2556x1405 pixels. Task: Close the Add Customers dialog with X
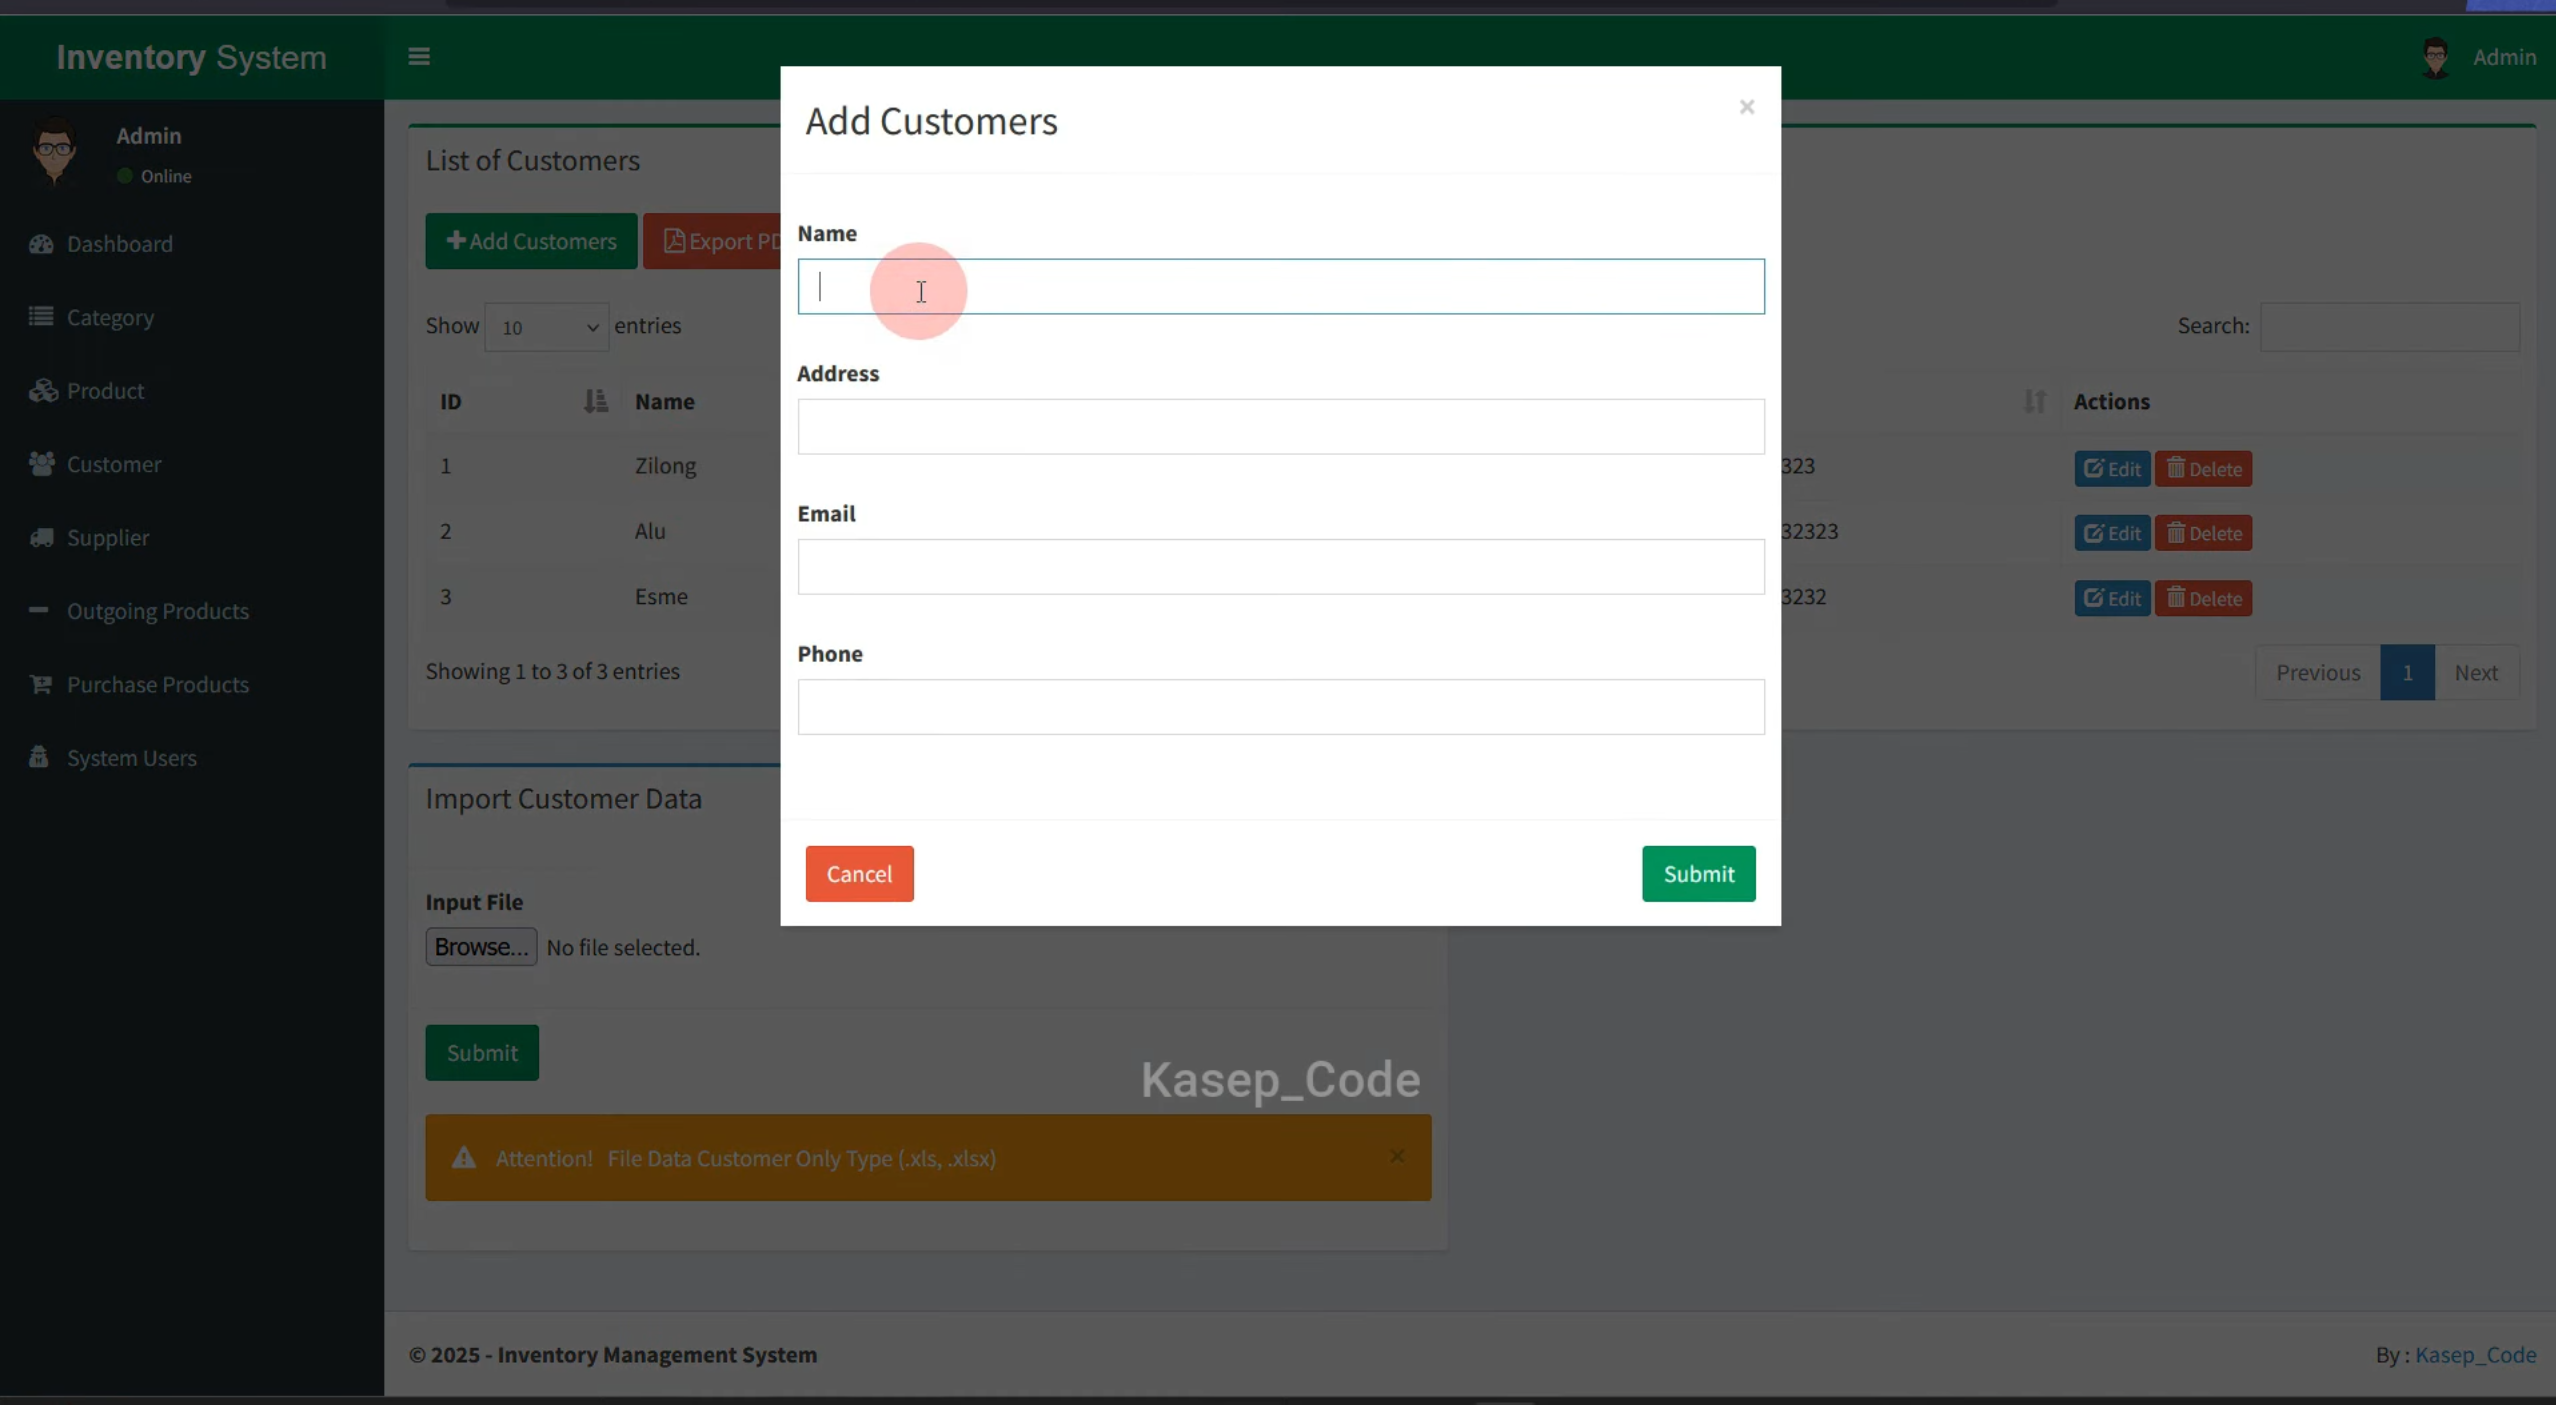1746,107
